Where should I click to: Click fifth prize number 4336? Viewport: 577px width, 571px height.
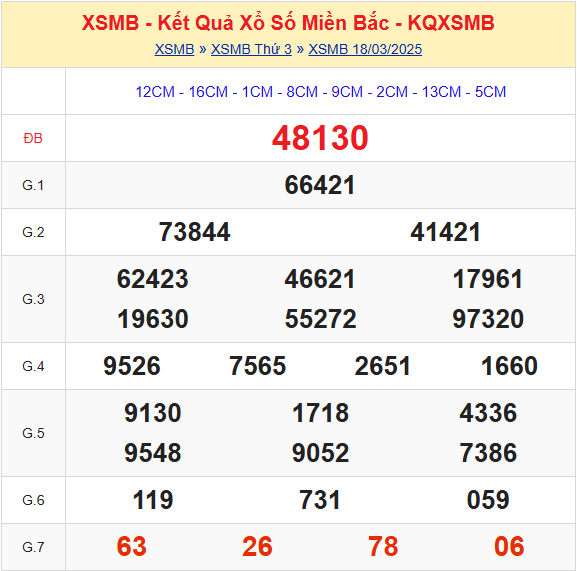[488, 413]
